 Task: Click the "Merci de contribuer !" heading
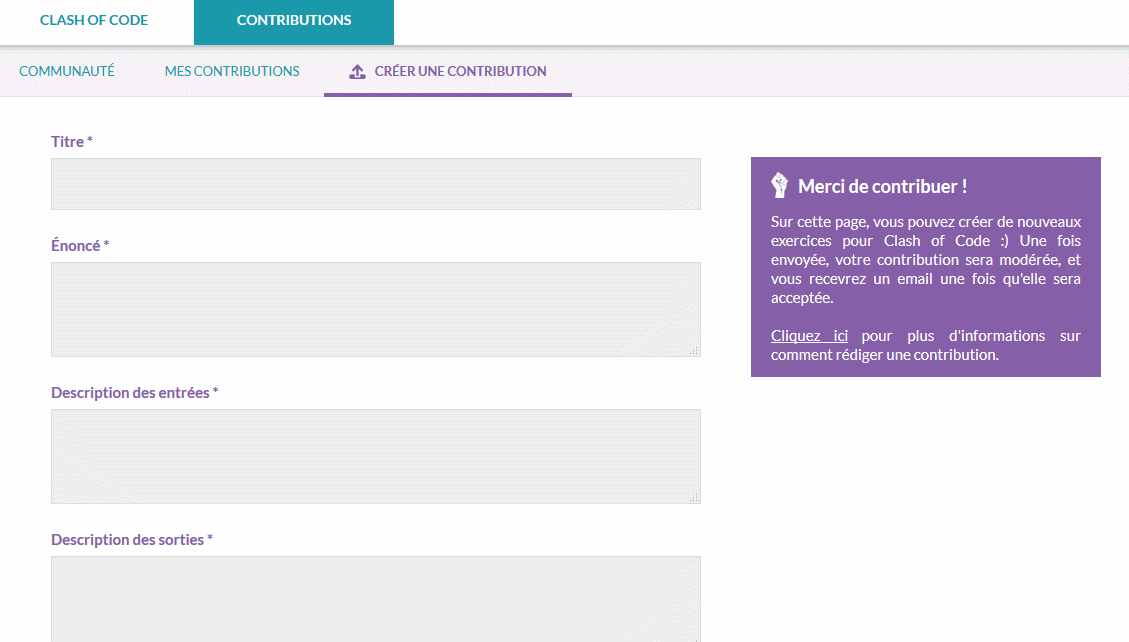click(x=882, y=186)
